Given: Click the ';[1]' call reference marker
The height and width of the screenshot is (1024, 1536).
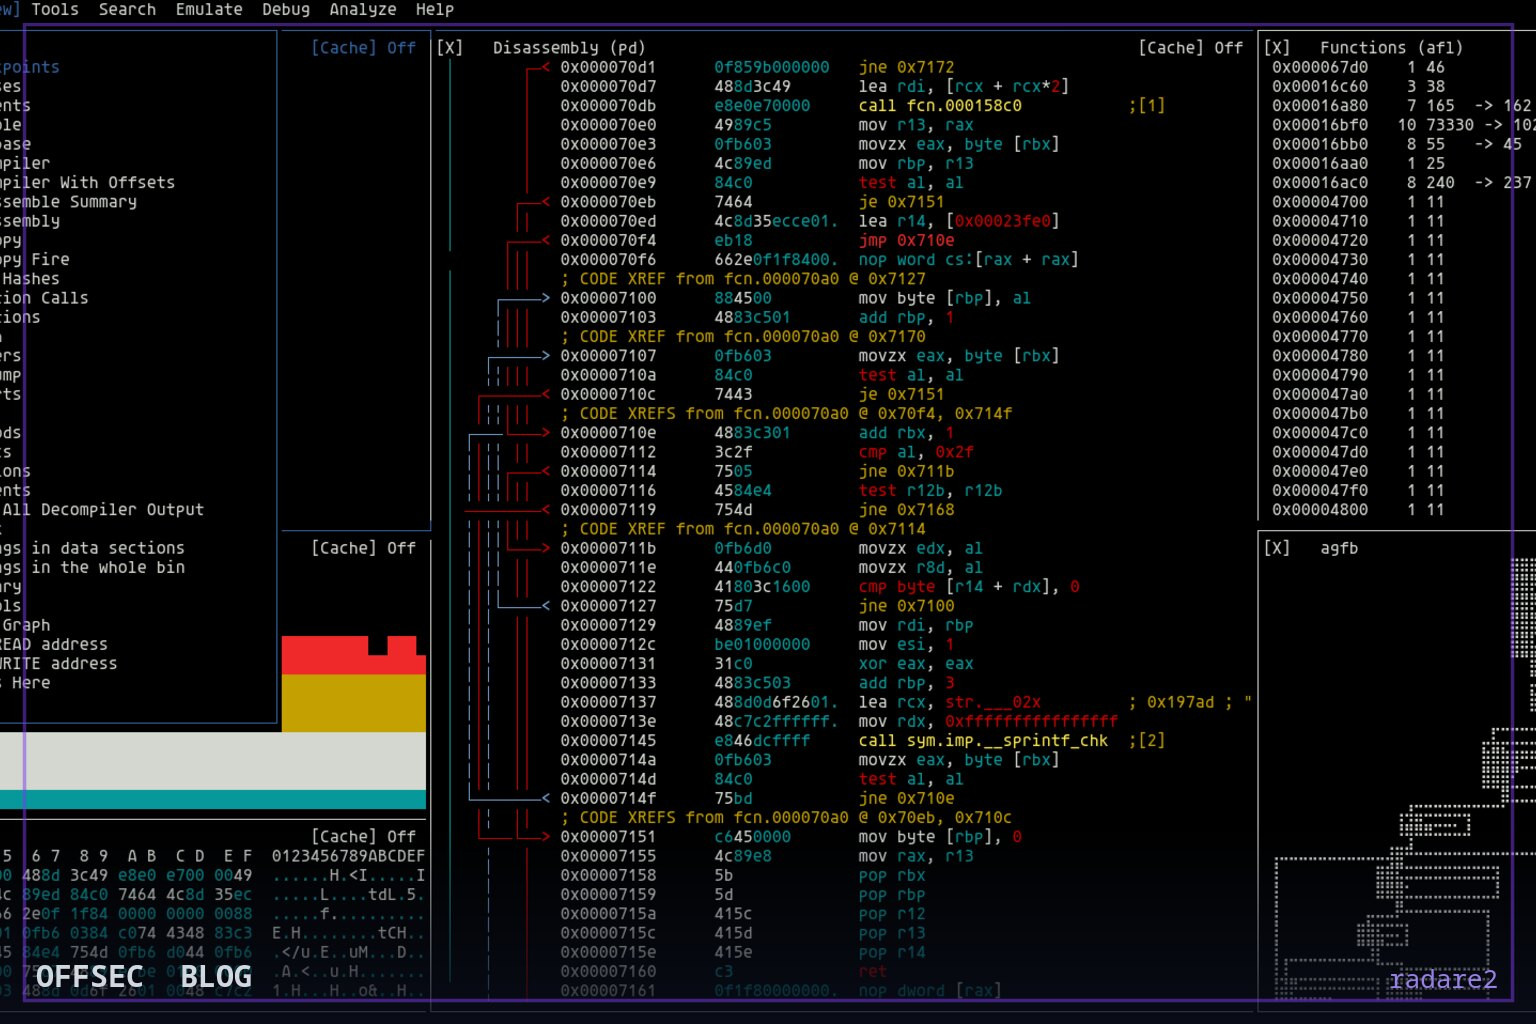Looking at the screenshot, I should 1147,106.
